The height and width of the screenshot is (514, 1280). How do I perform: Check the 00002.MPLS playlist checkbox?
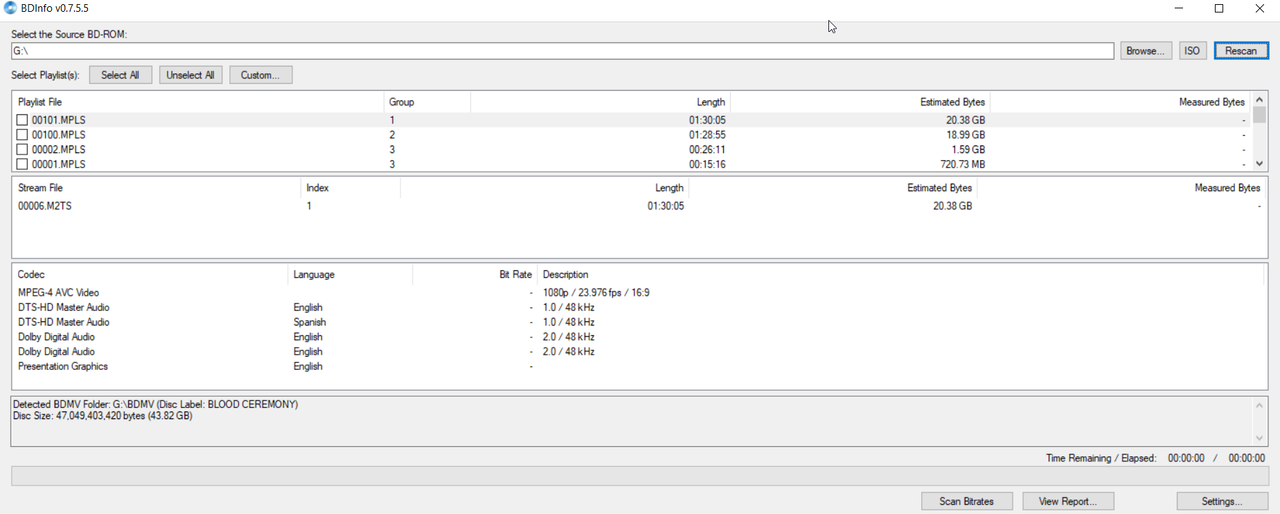pyautogui.click(x=22, y=149)
